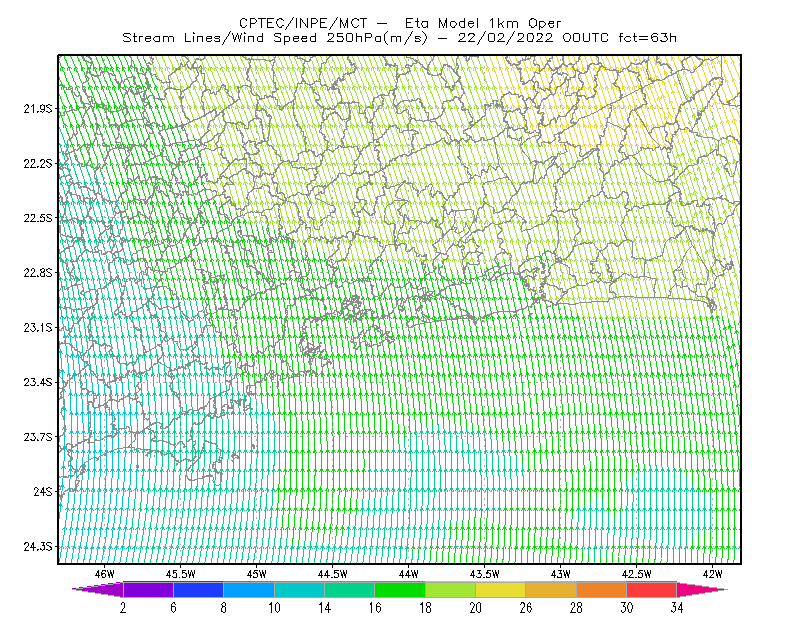Viewport: 800px width, 618px height.
Task: Click the yellow legend color block
Action: (x=501, y=589)
